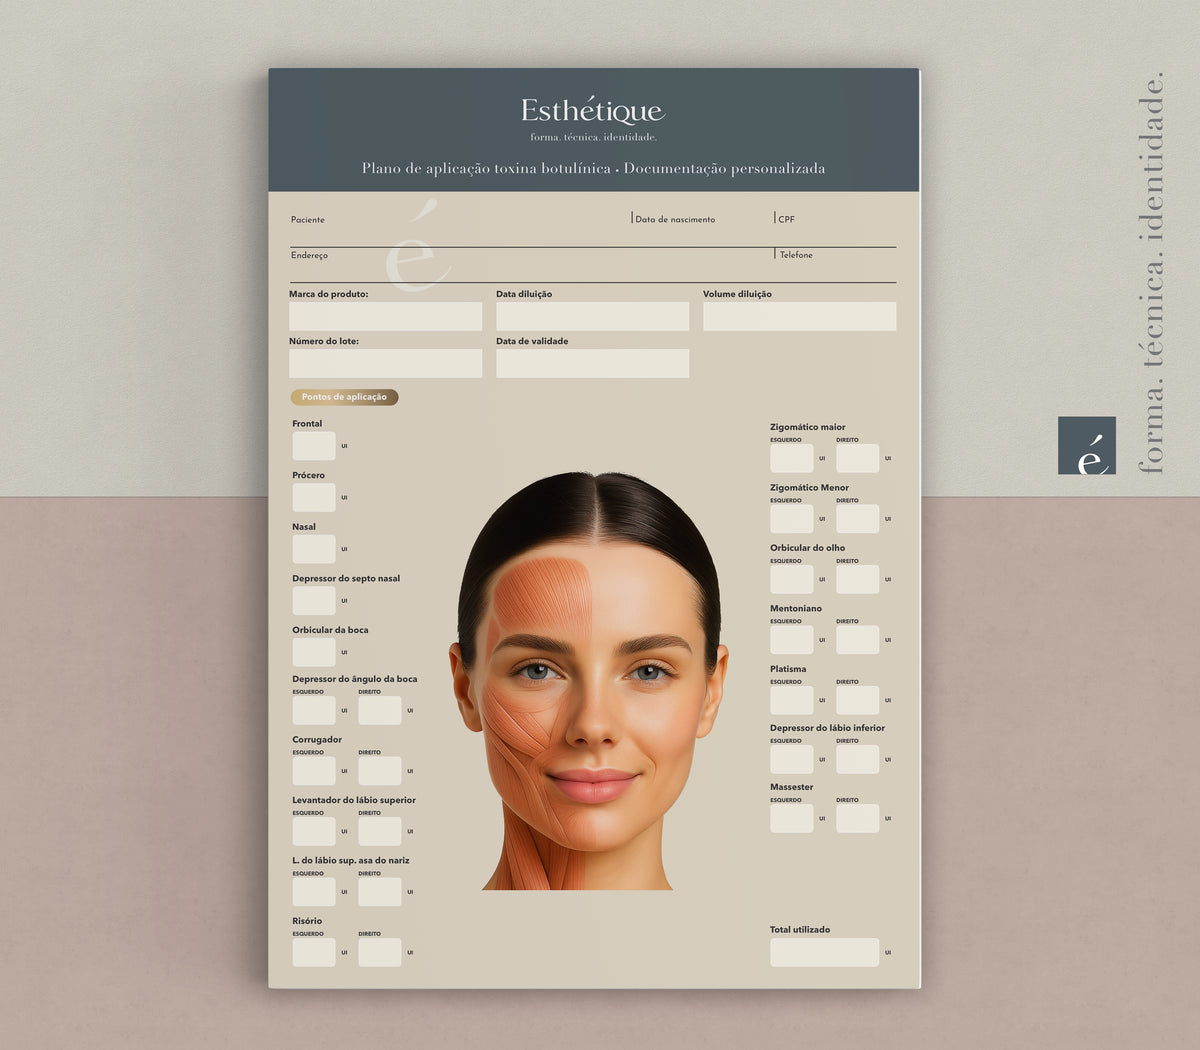
Task: Click Depressor do lábio inferior esquerdo box
Action: (792, 759)
